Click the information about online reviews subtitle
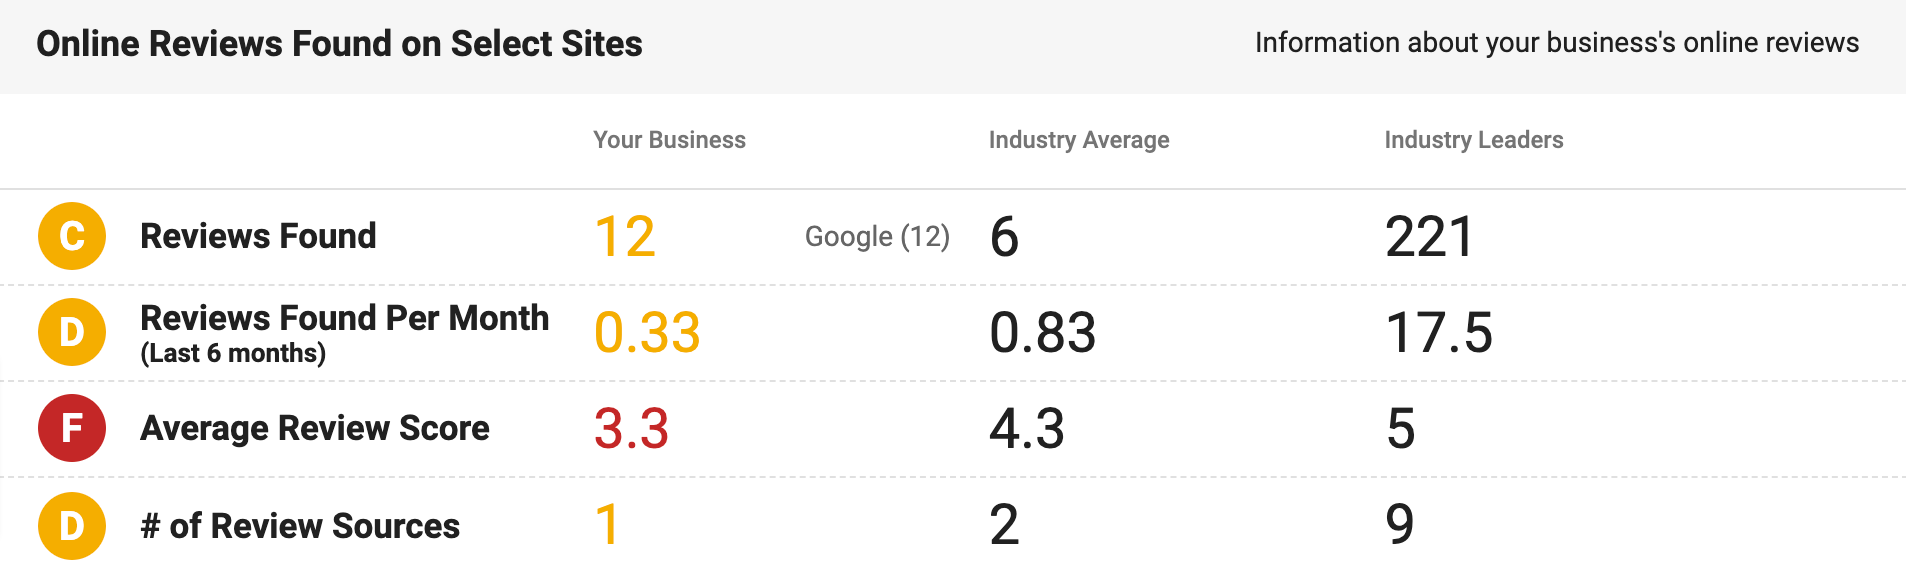 (1556, 43)
